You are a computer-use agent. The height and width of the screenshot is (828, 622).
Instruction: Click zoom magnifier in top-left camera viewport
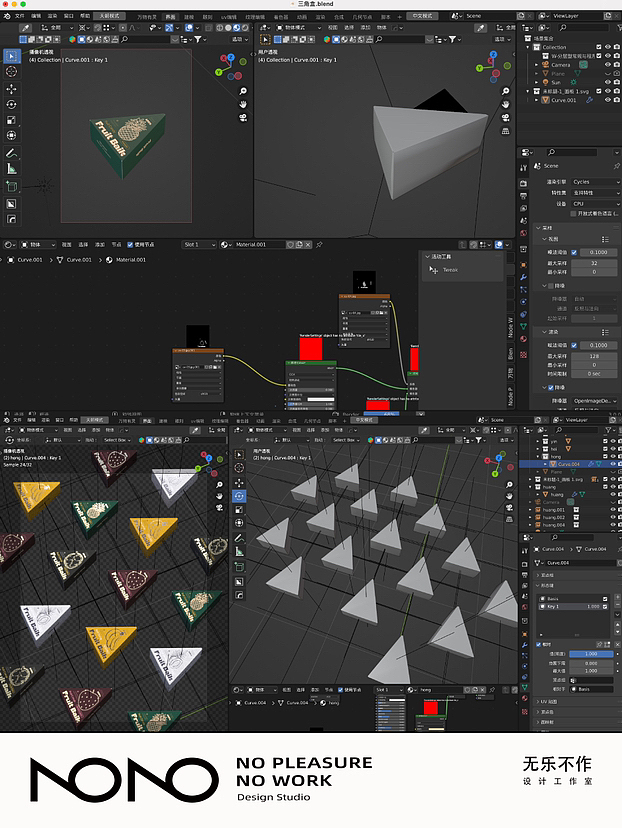(x=243, y=91)
